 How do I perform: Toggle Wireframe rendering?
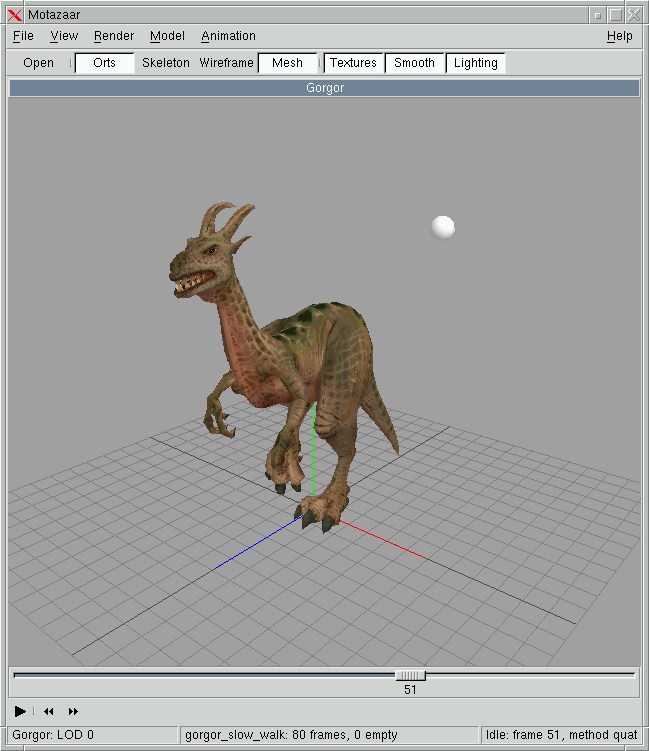(x=226, y=63)
